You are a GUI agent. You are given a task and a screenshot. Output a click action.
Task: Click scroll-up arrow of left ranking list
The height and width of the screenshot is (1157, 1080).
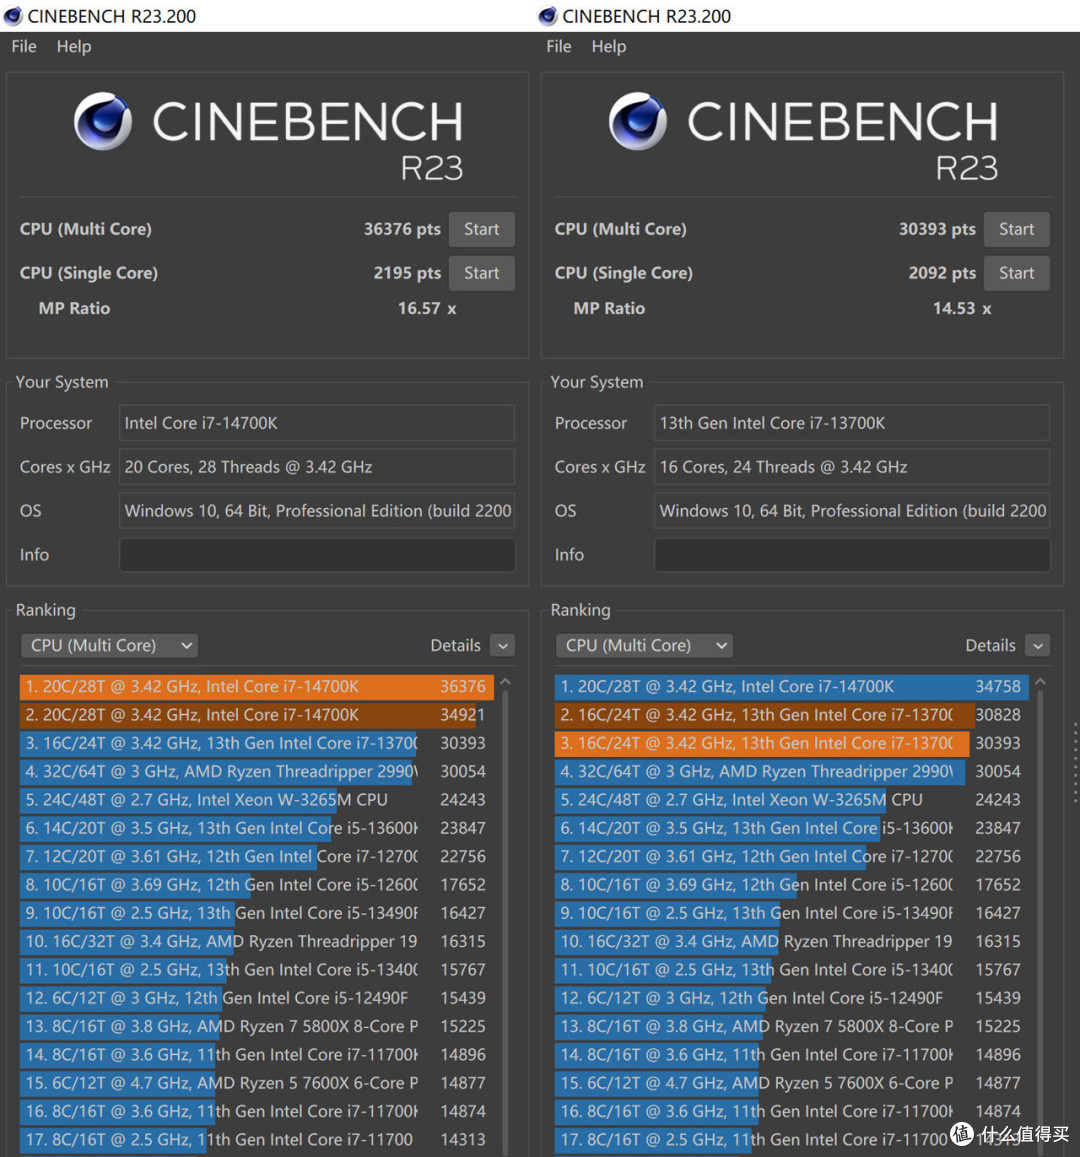tap(505, 683)
